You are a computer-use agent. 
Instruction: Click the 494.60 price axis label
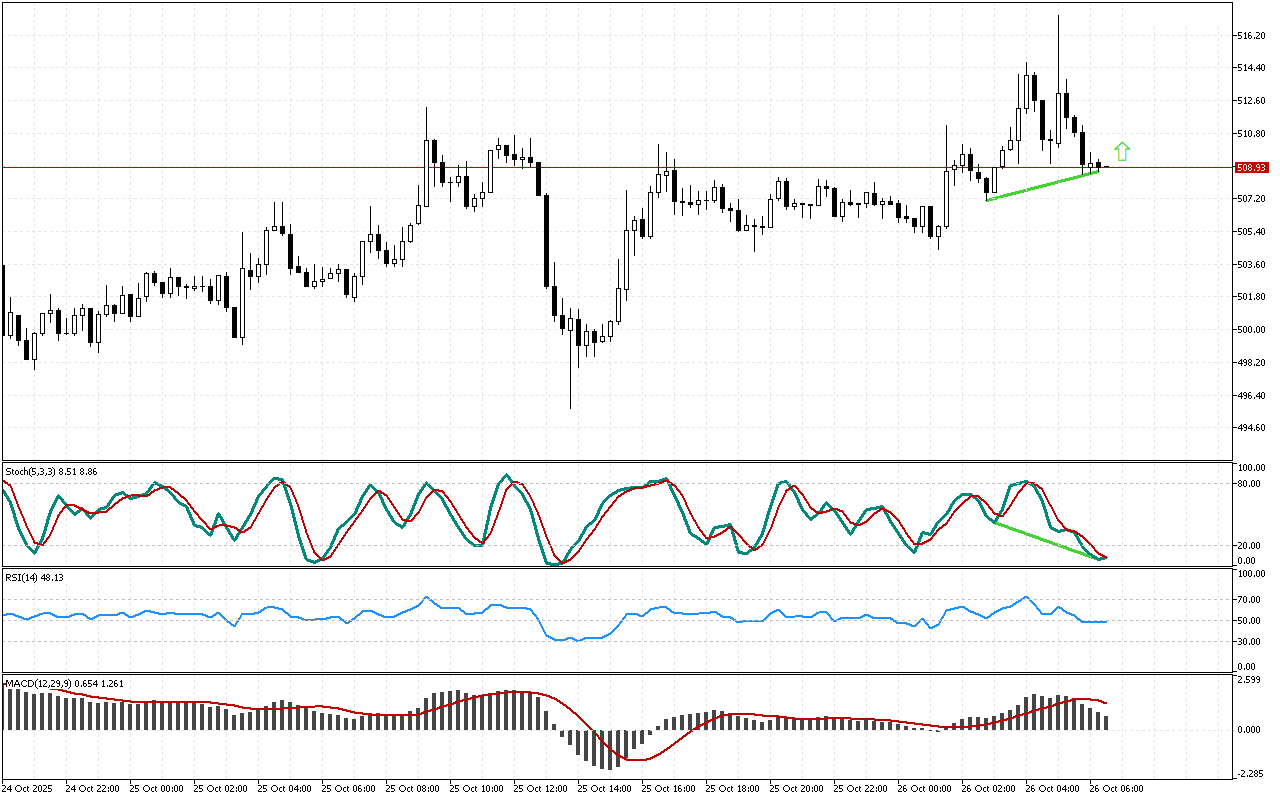[x=1252, y=428]
